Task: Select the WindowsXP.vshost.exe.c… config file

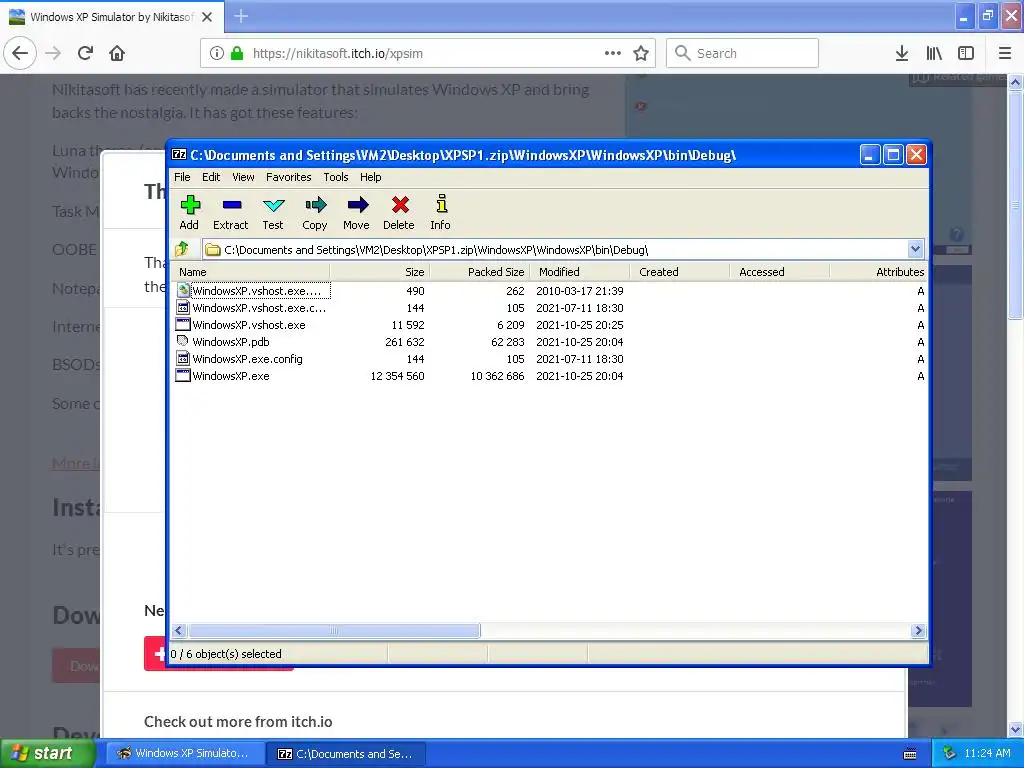Action: [259, 308]
